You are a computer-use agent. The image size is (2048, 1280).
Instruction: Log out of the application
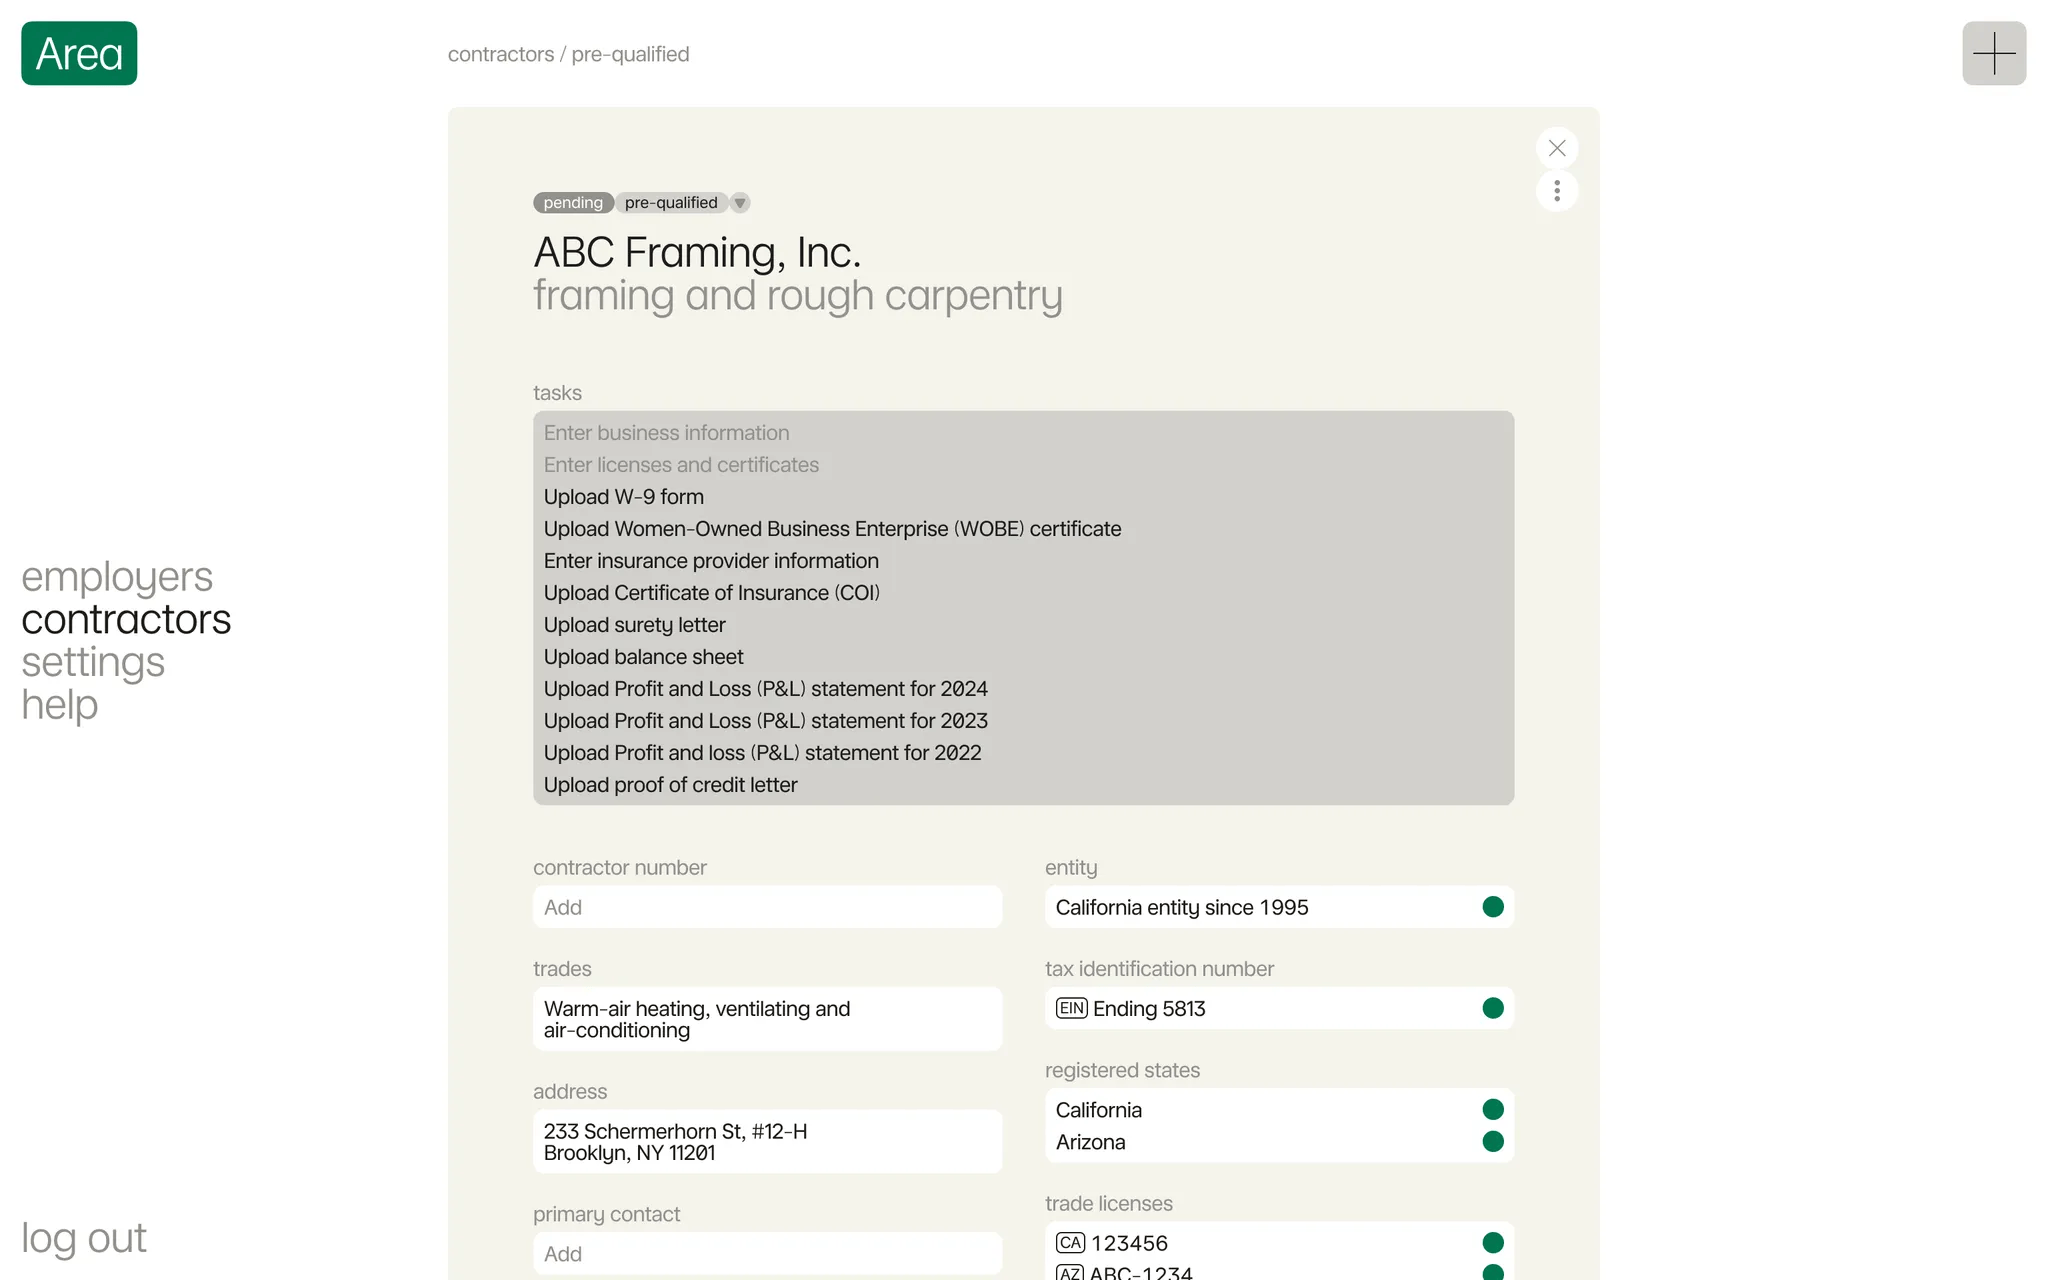(x=84, y=1238)
